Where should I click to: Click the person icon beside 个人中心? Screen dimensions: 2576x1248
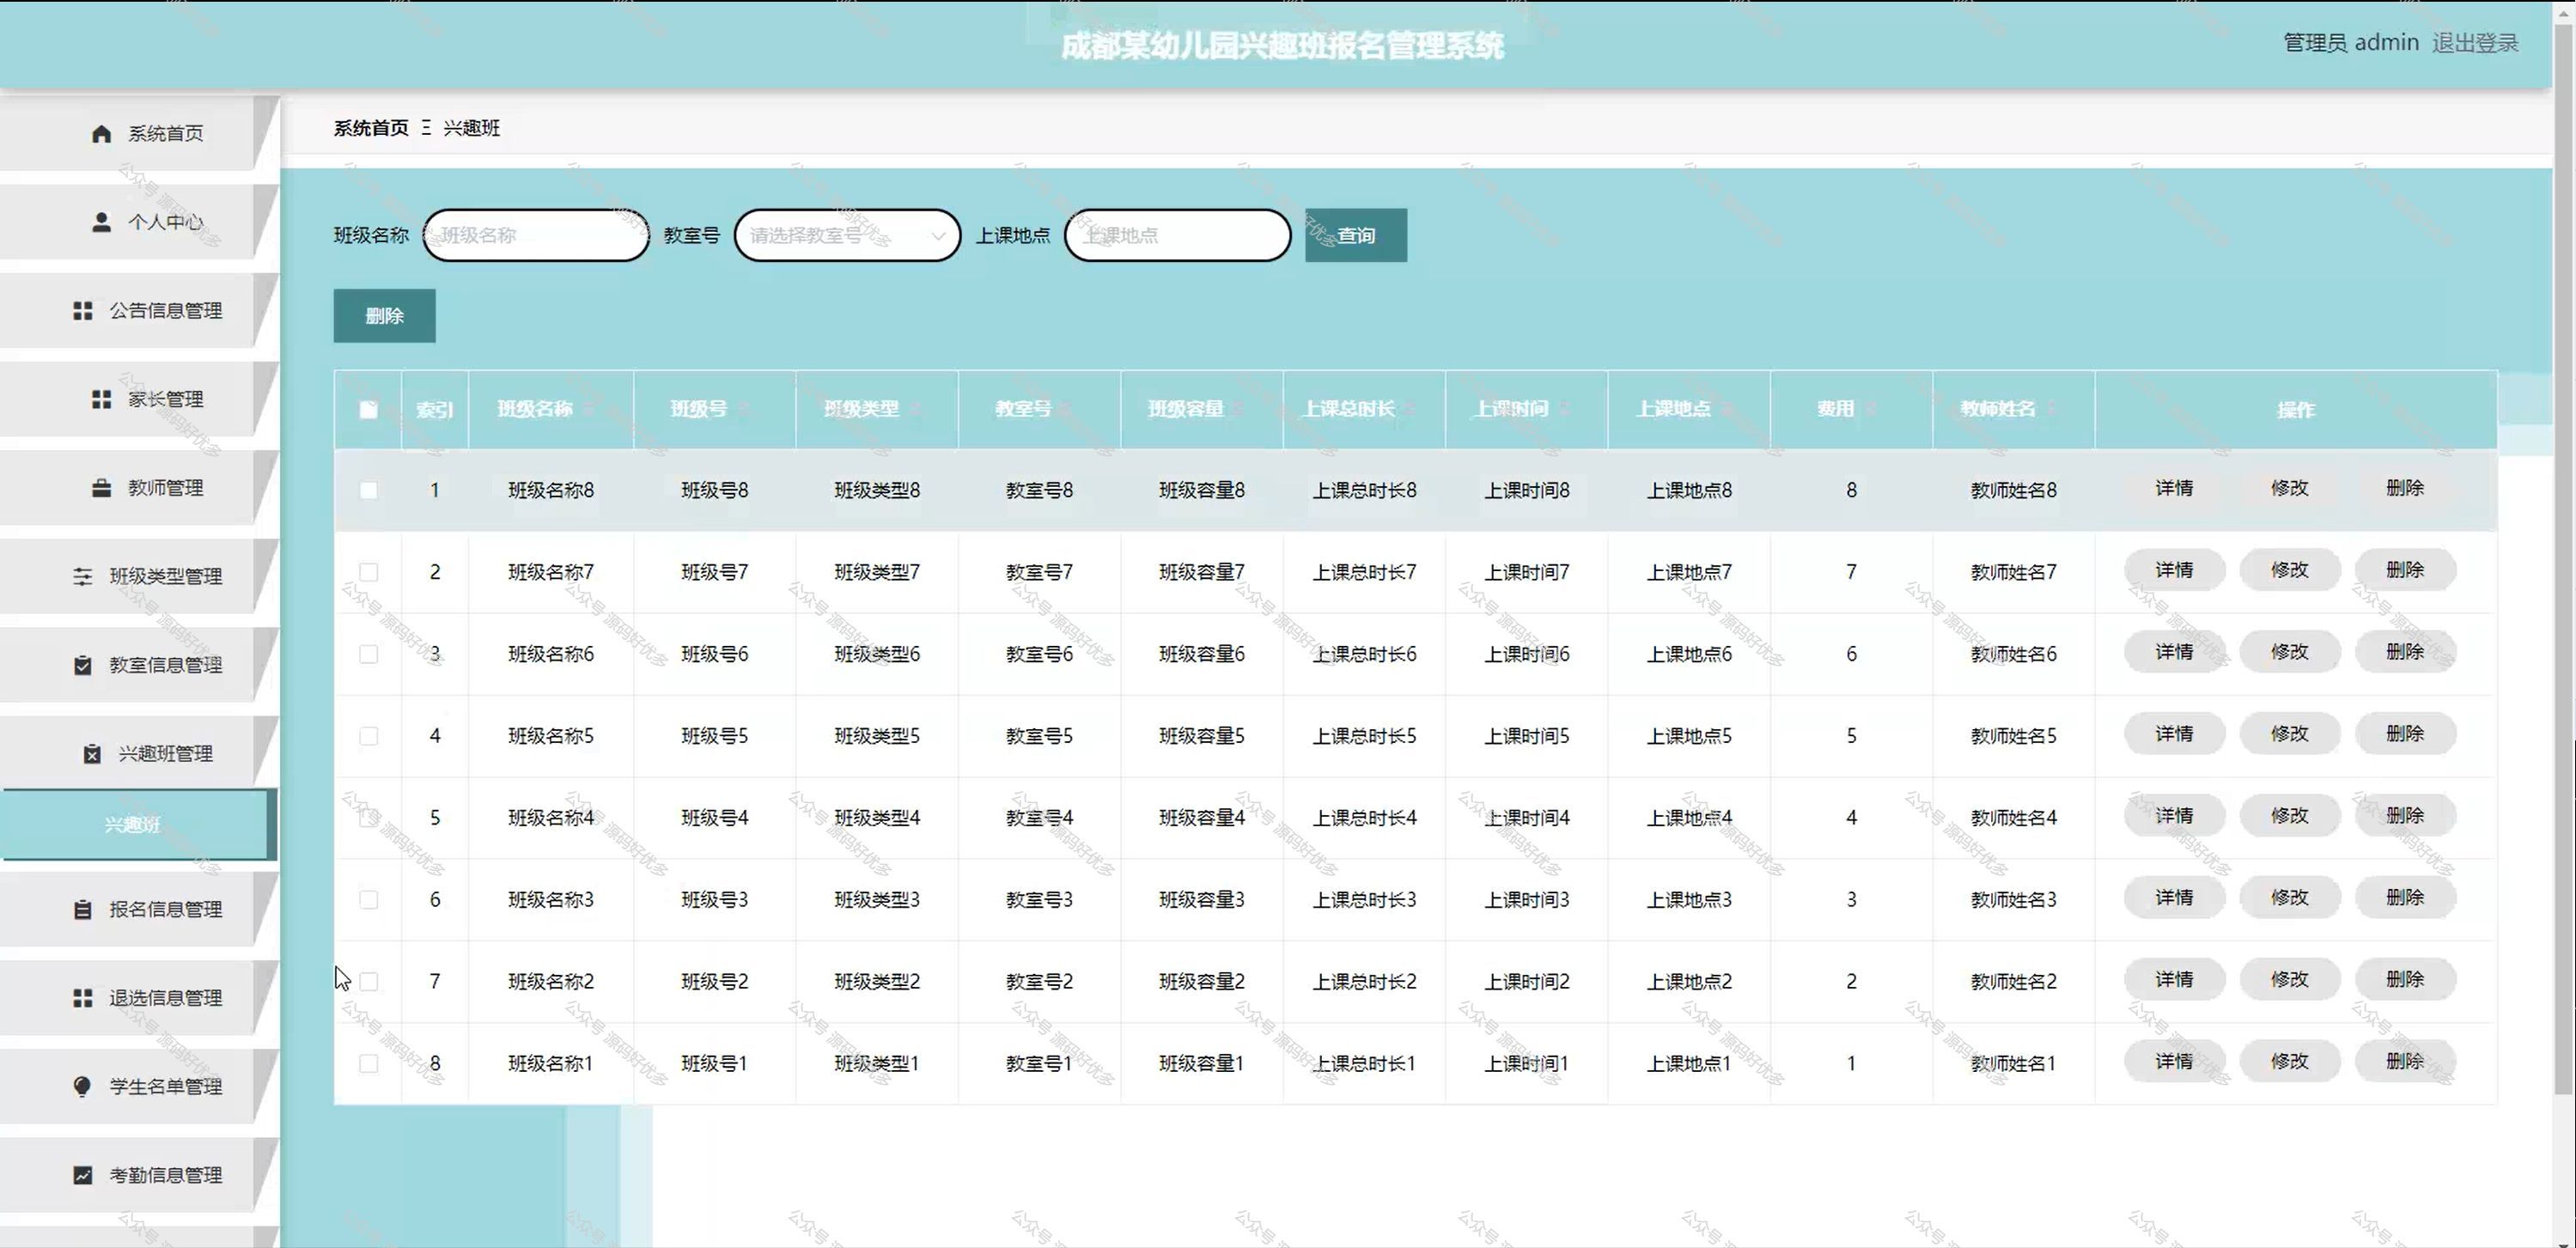click(x=101, y=222)
